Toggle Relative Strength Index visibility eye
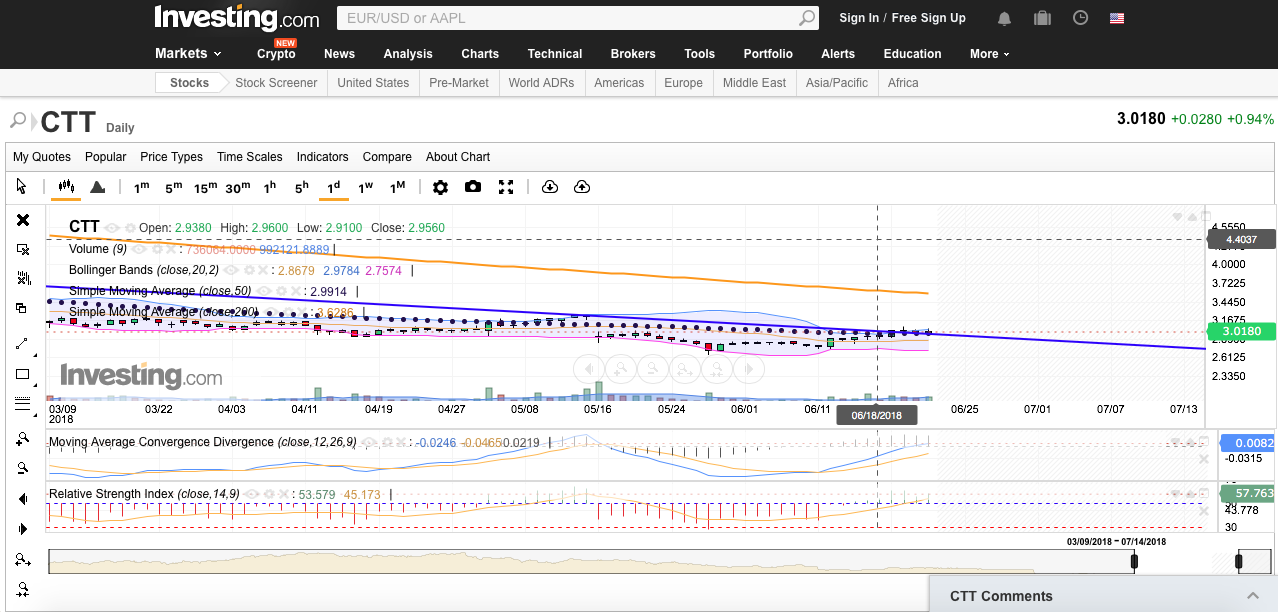The image size is (1278, 612). (250, 494)
